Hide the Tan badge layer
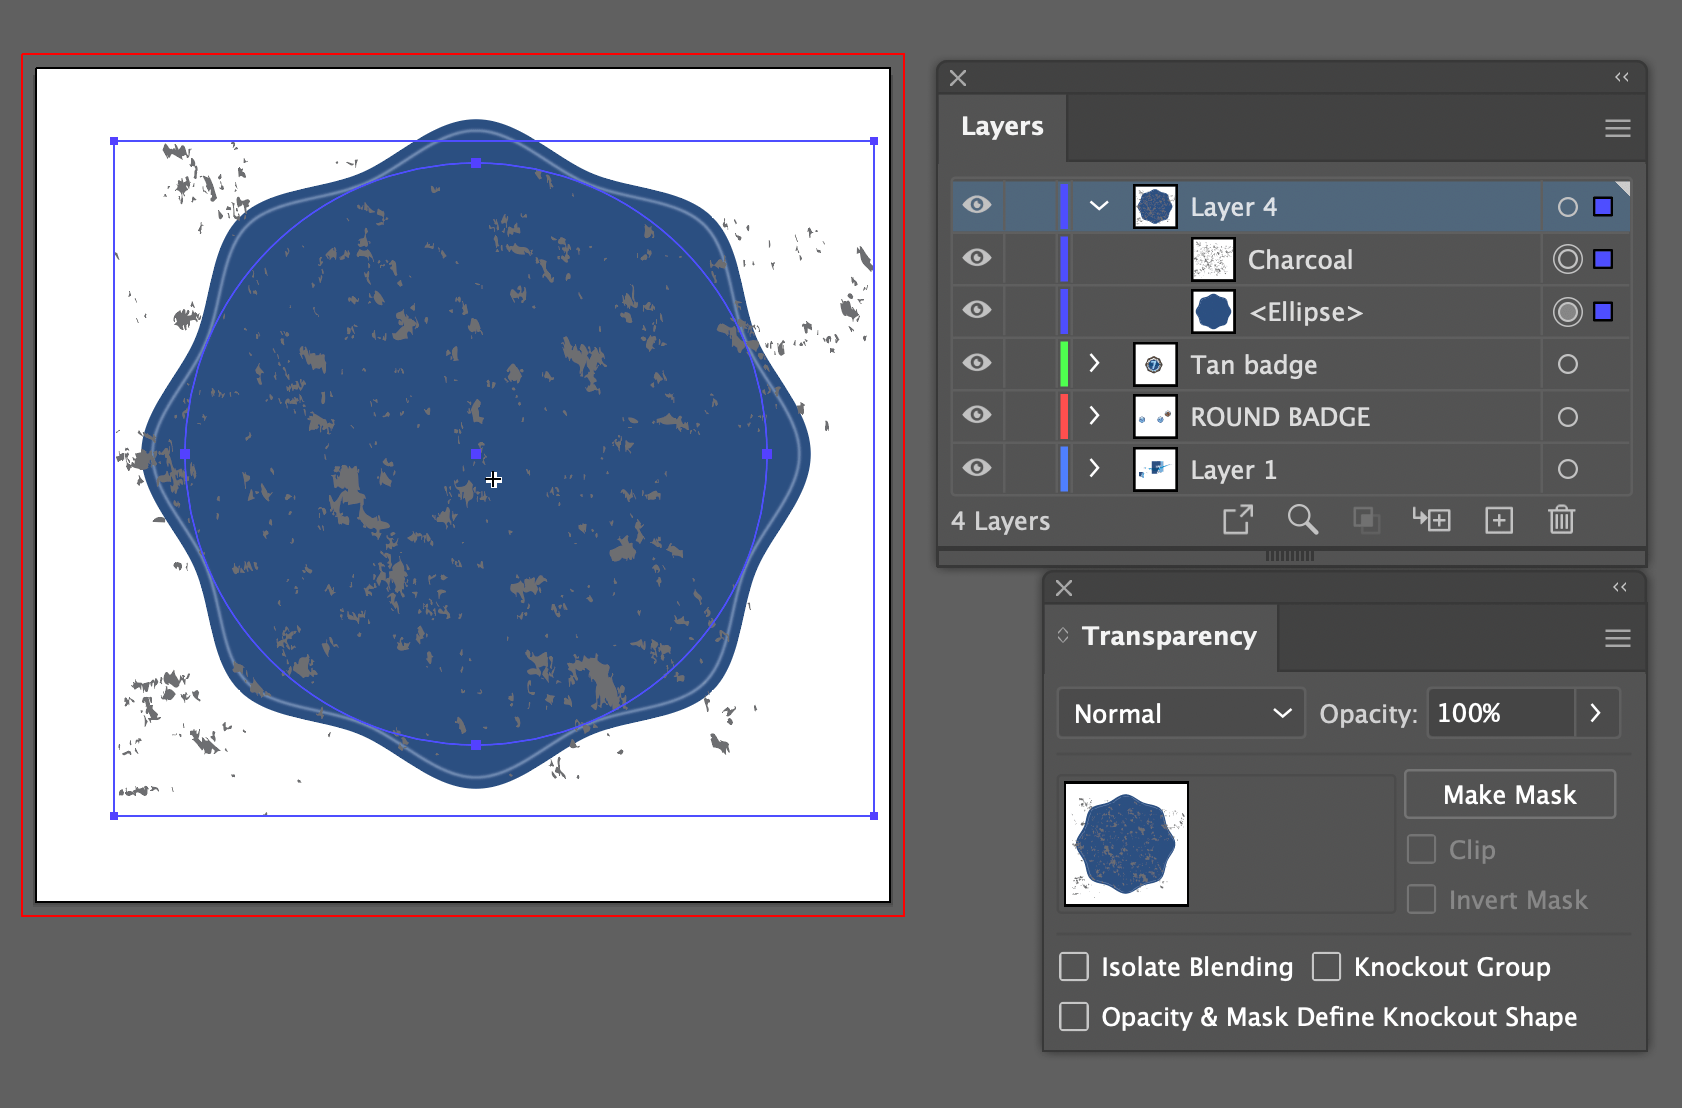 click(x=977, y=364)
